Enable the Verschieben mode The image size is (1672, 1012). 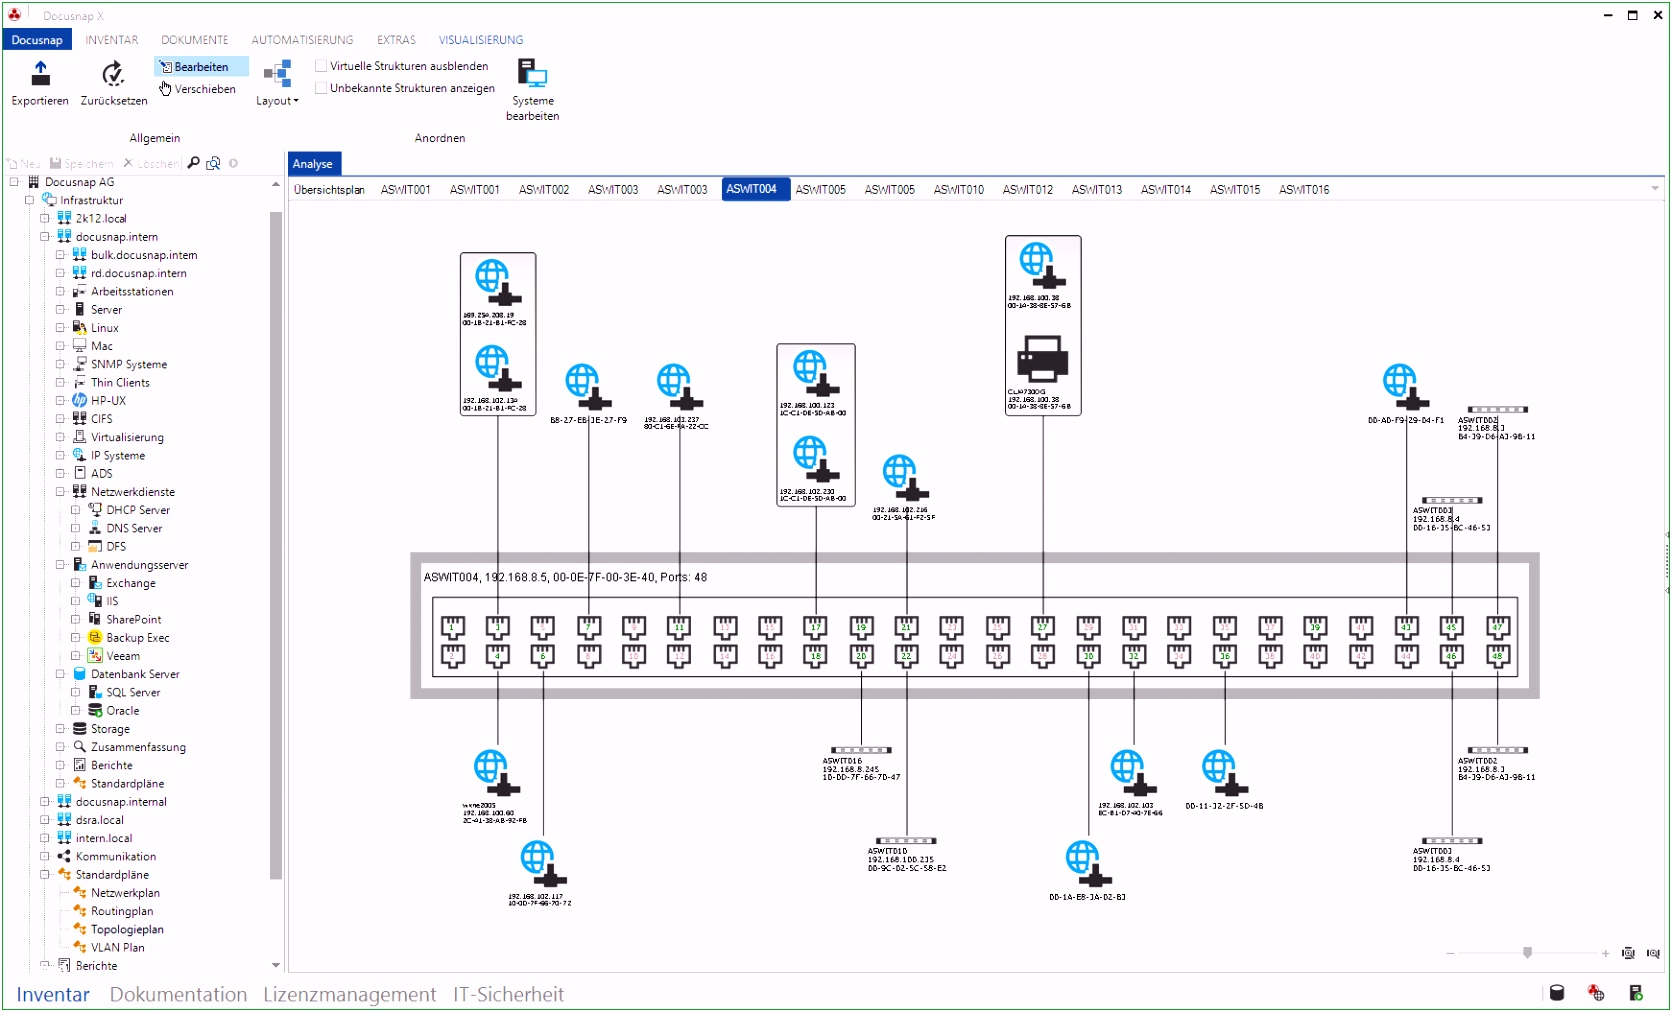point(198,89)
